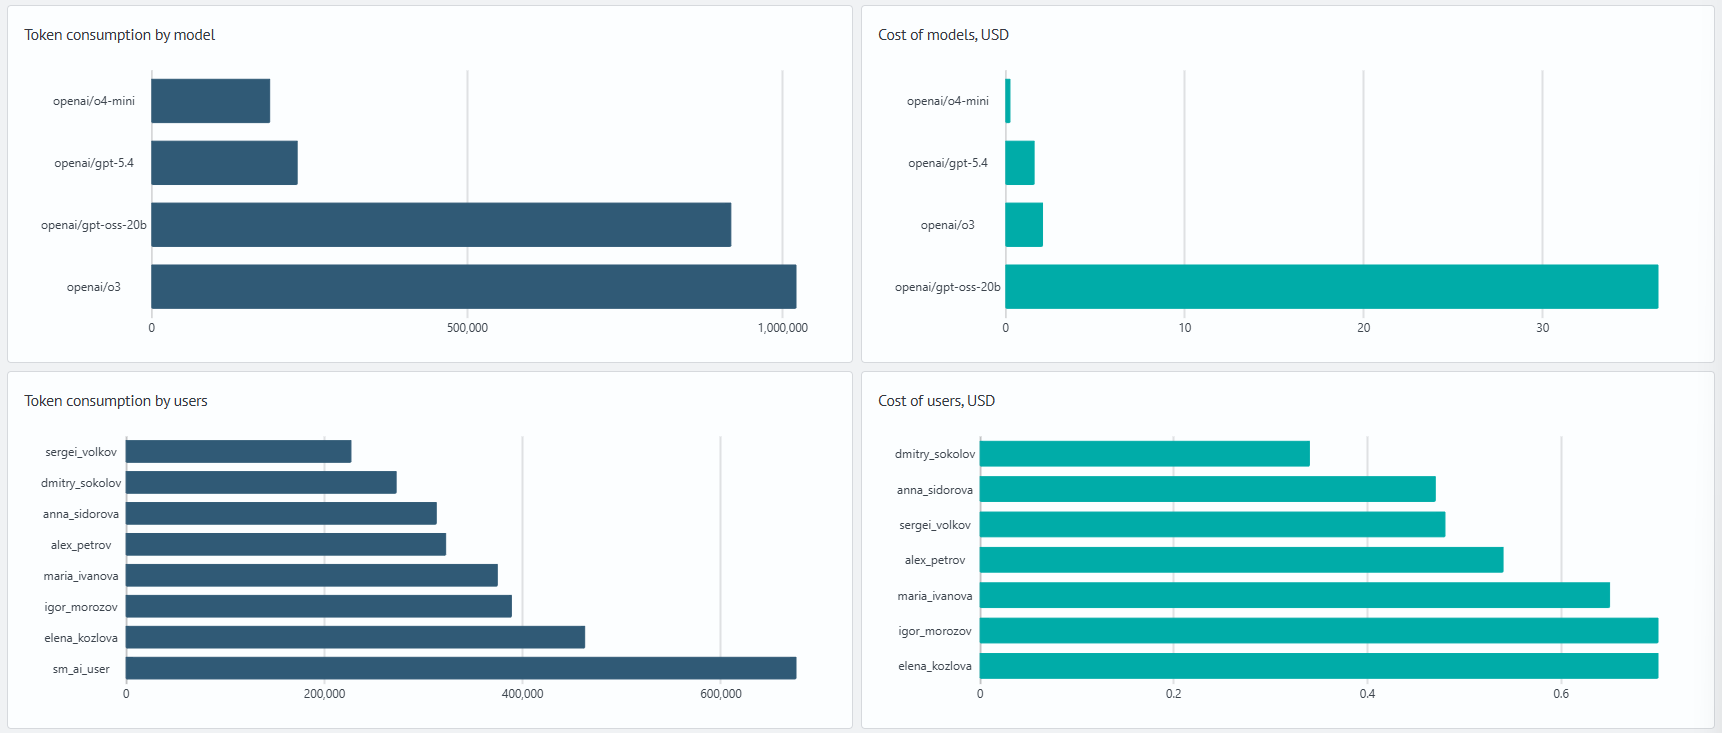Click the openai/o4-mini token consumption bar

click(x=211, y=101)
